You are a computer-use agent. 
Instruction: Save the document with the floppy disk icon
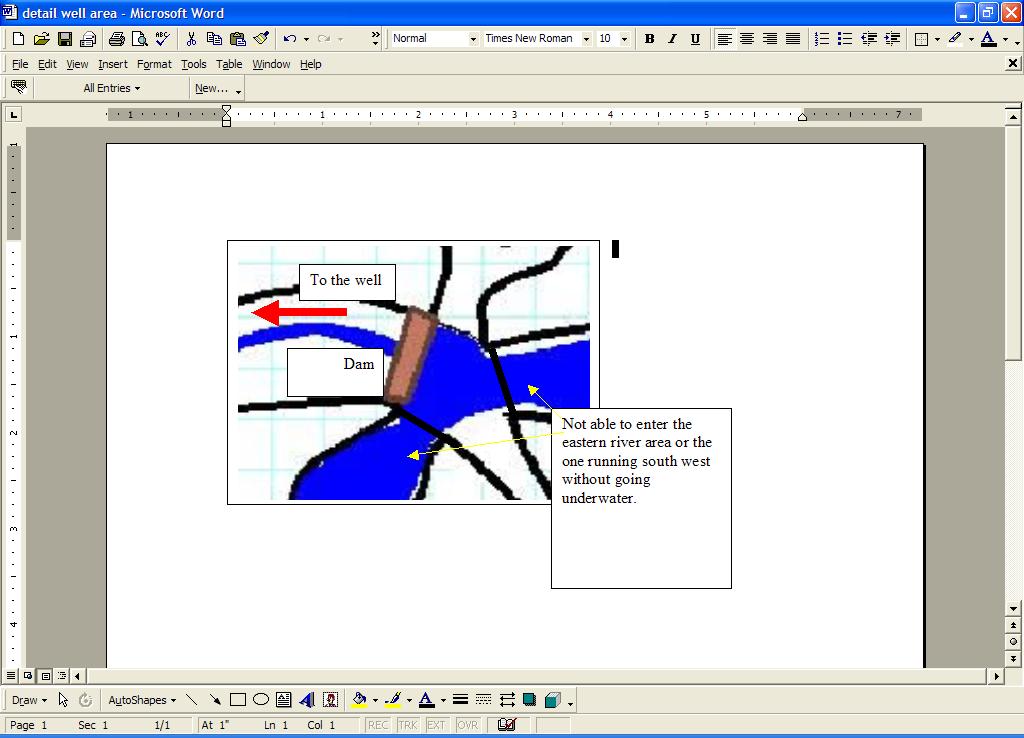click(x=65, y=39)
